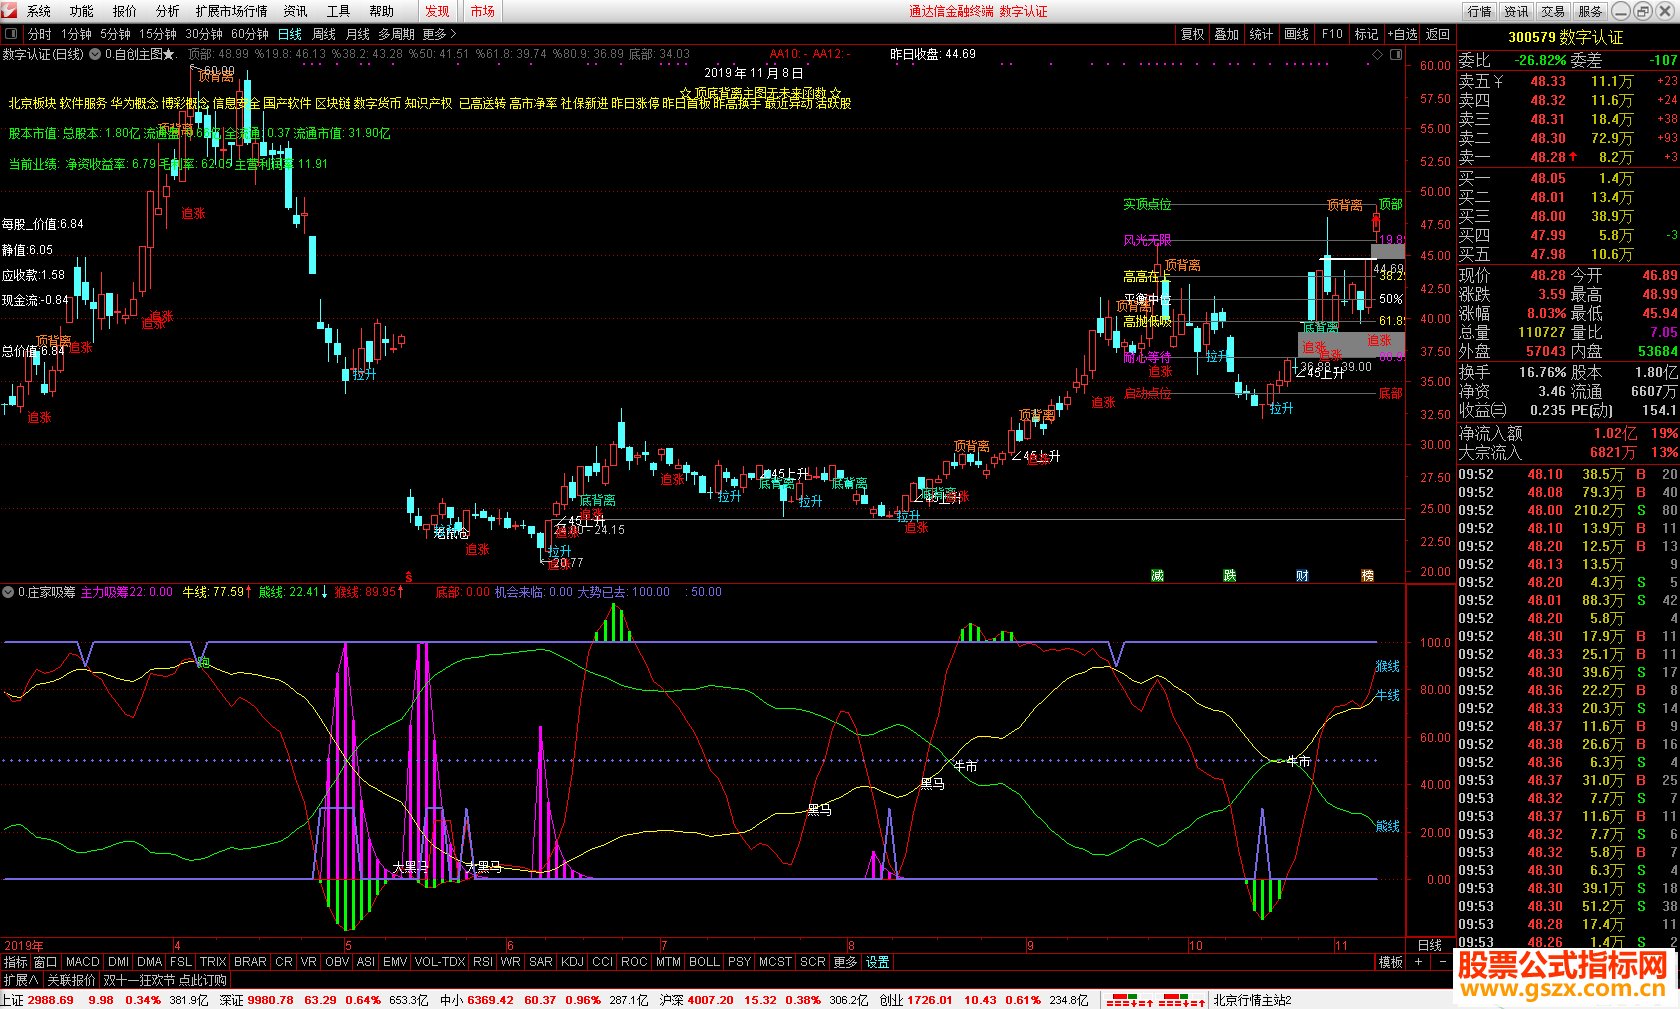
Task: Select the BOLL indicator tab
Action: (704, 962)
